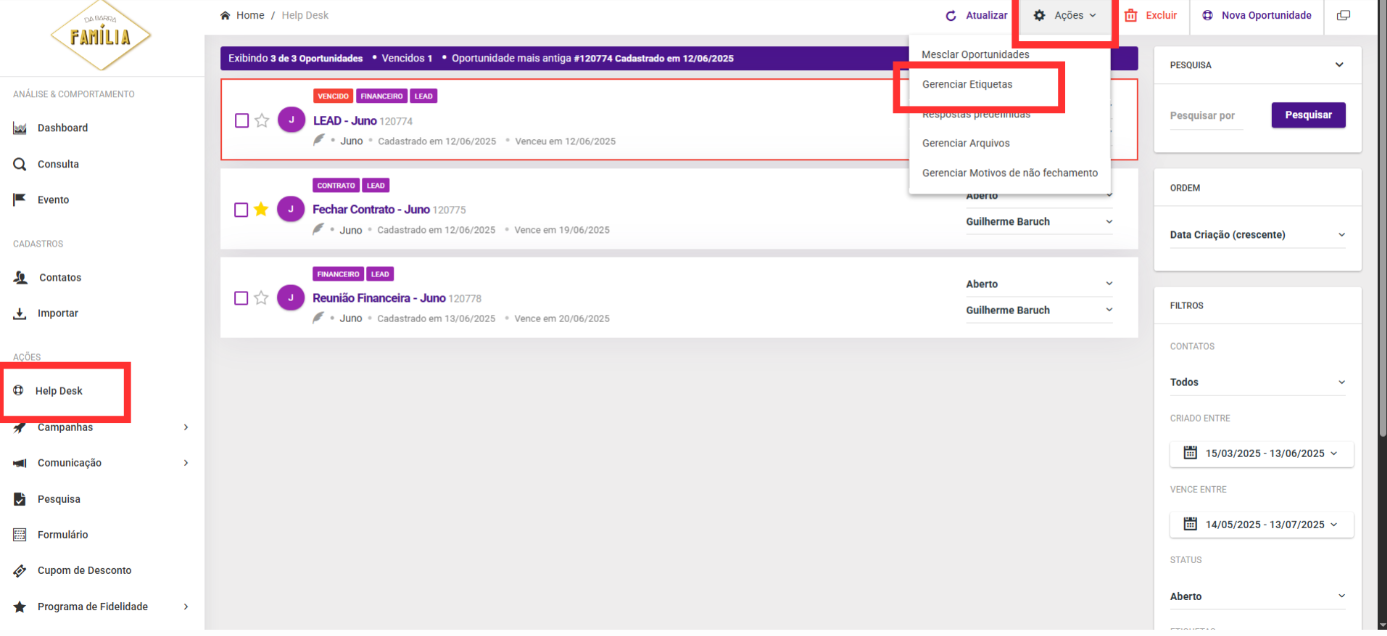Expand the Campanhas submenu in sidebar

tap(185, 427)
